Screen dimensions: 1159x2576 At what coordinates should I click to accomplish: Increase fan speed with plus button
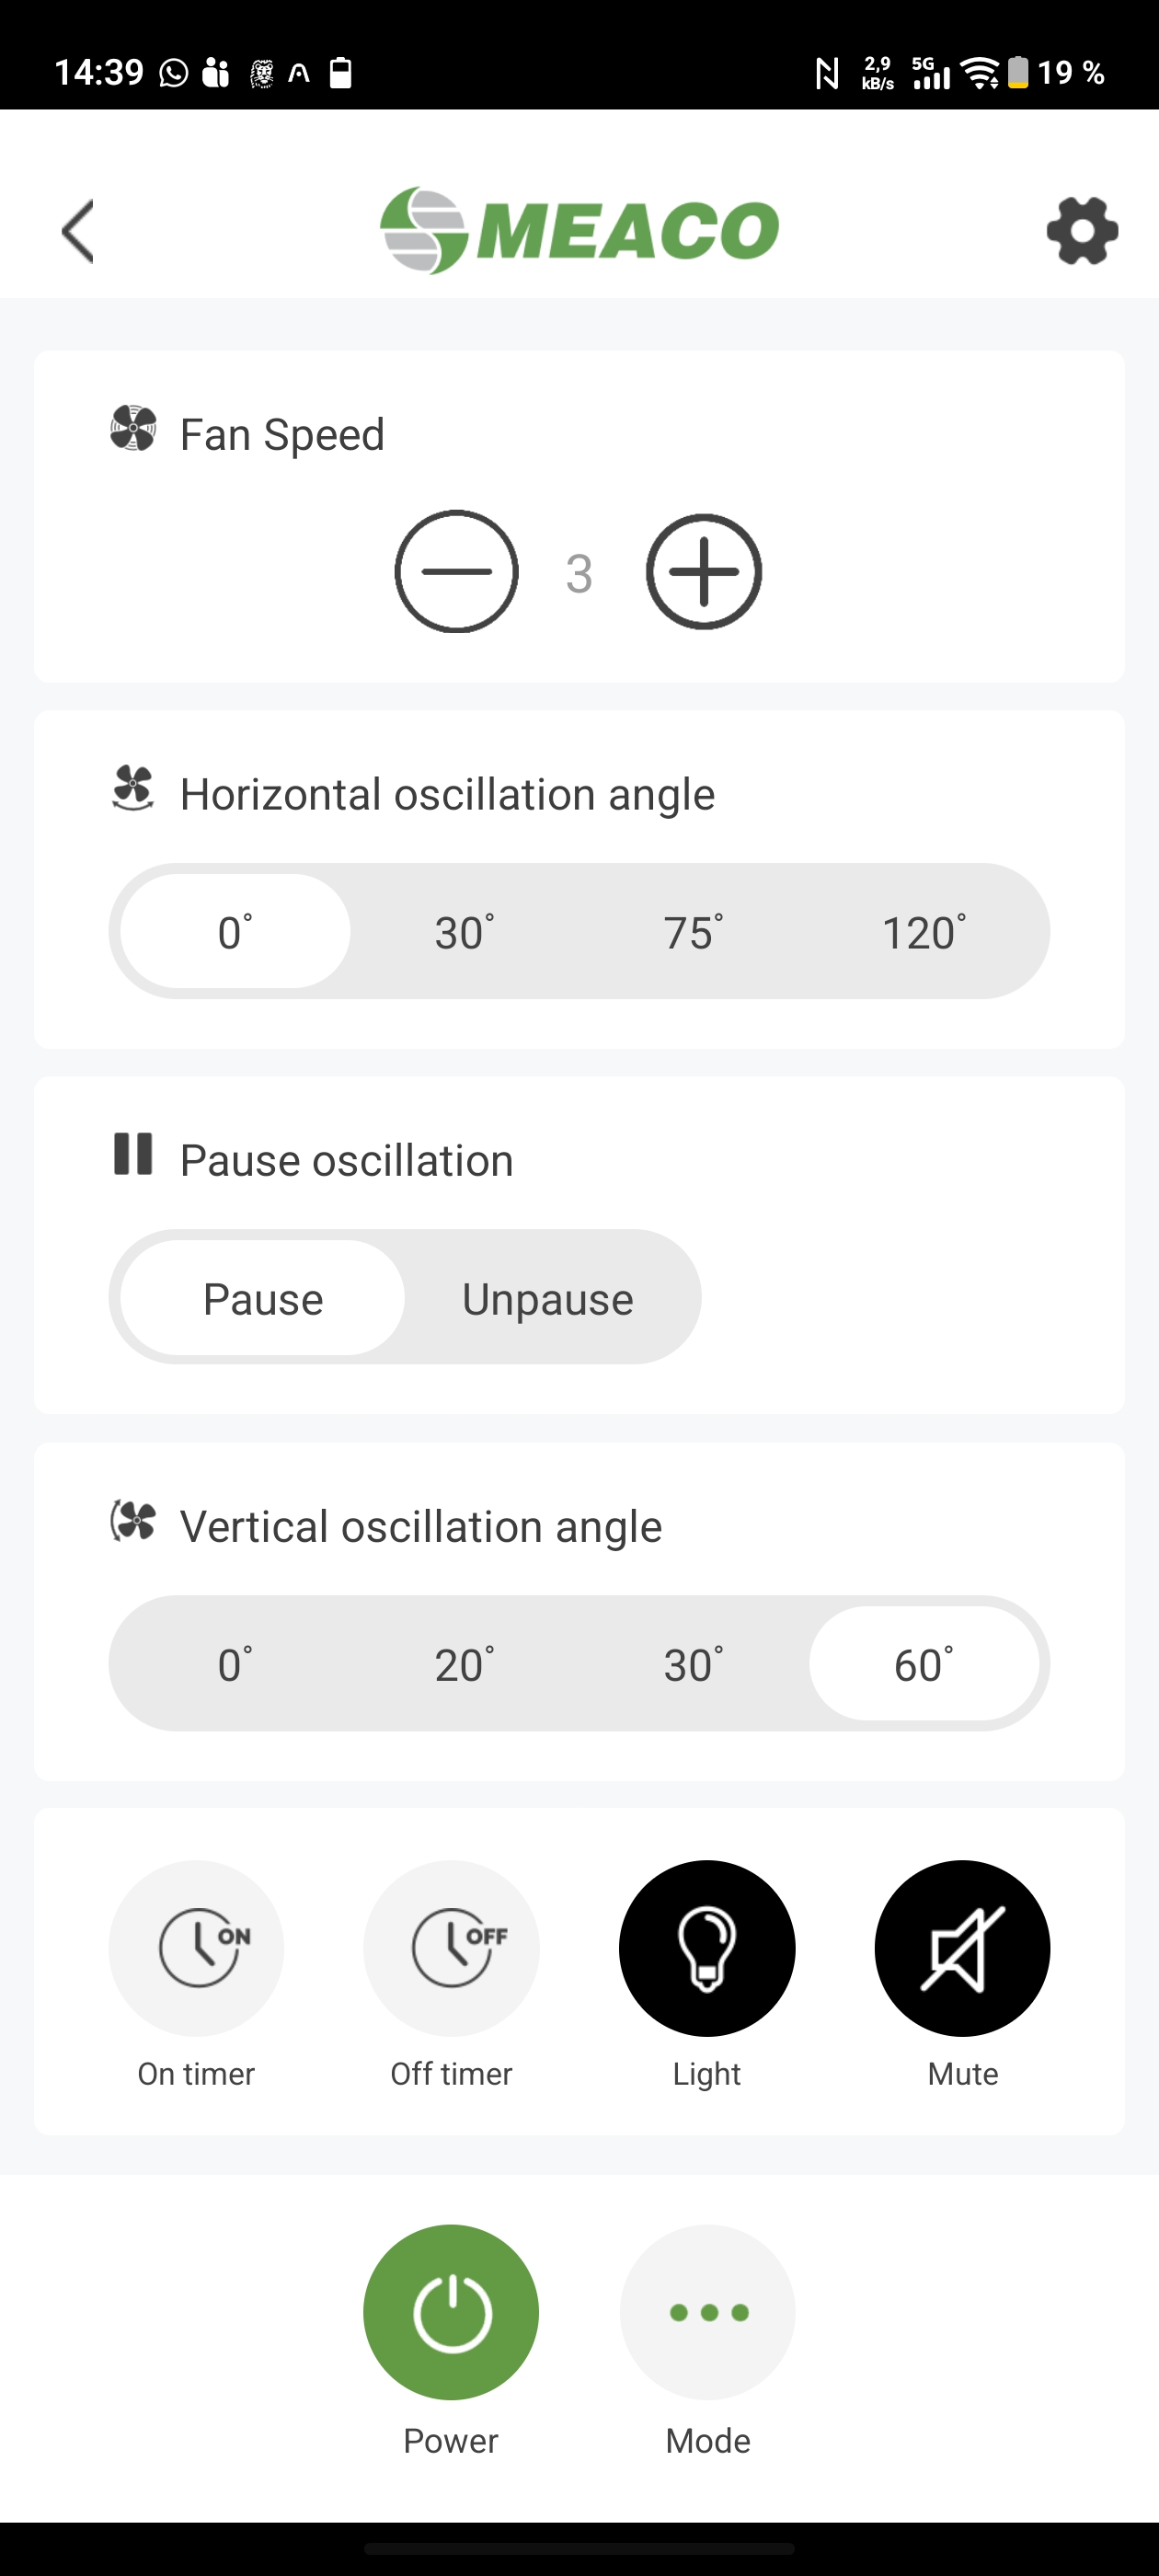coord(704,572)
